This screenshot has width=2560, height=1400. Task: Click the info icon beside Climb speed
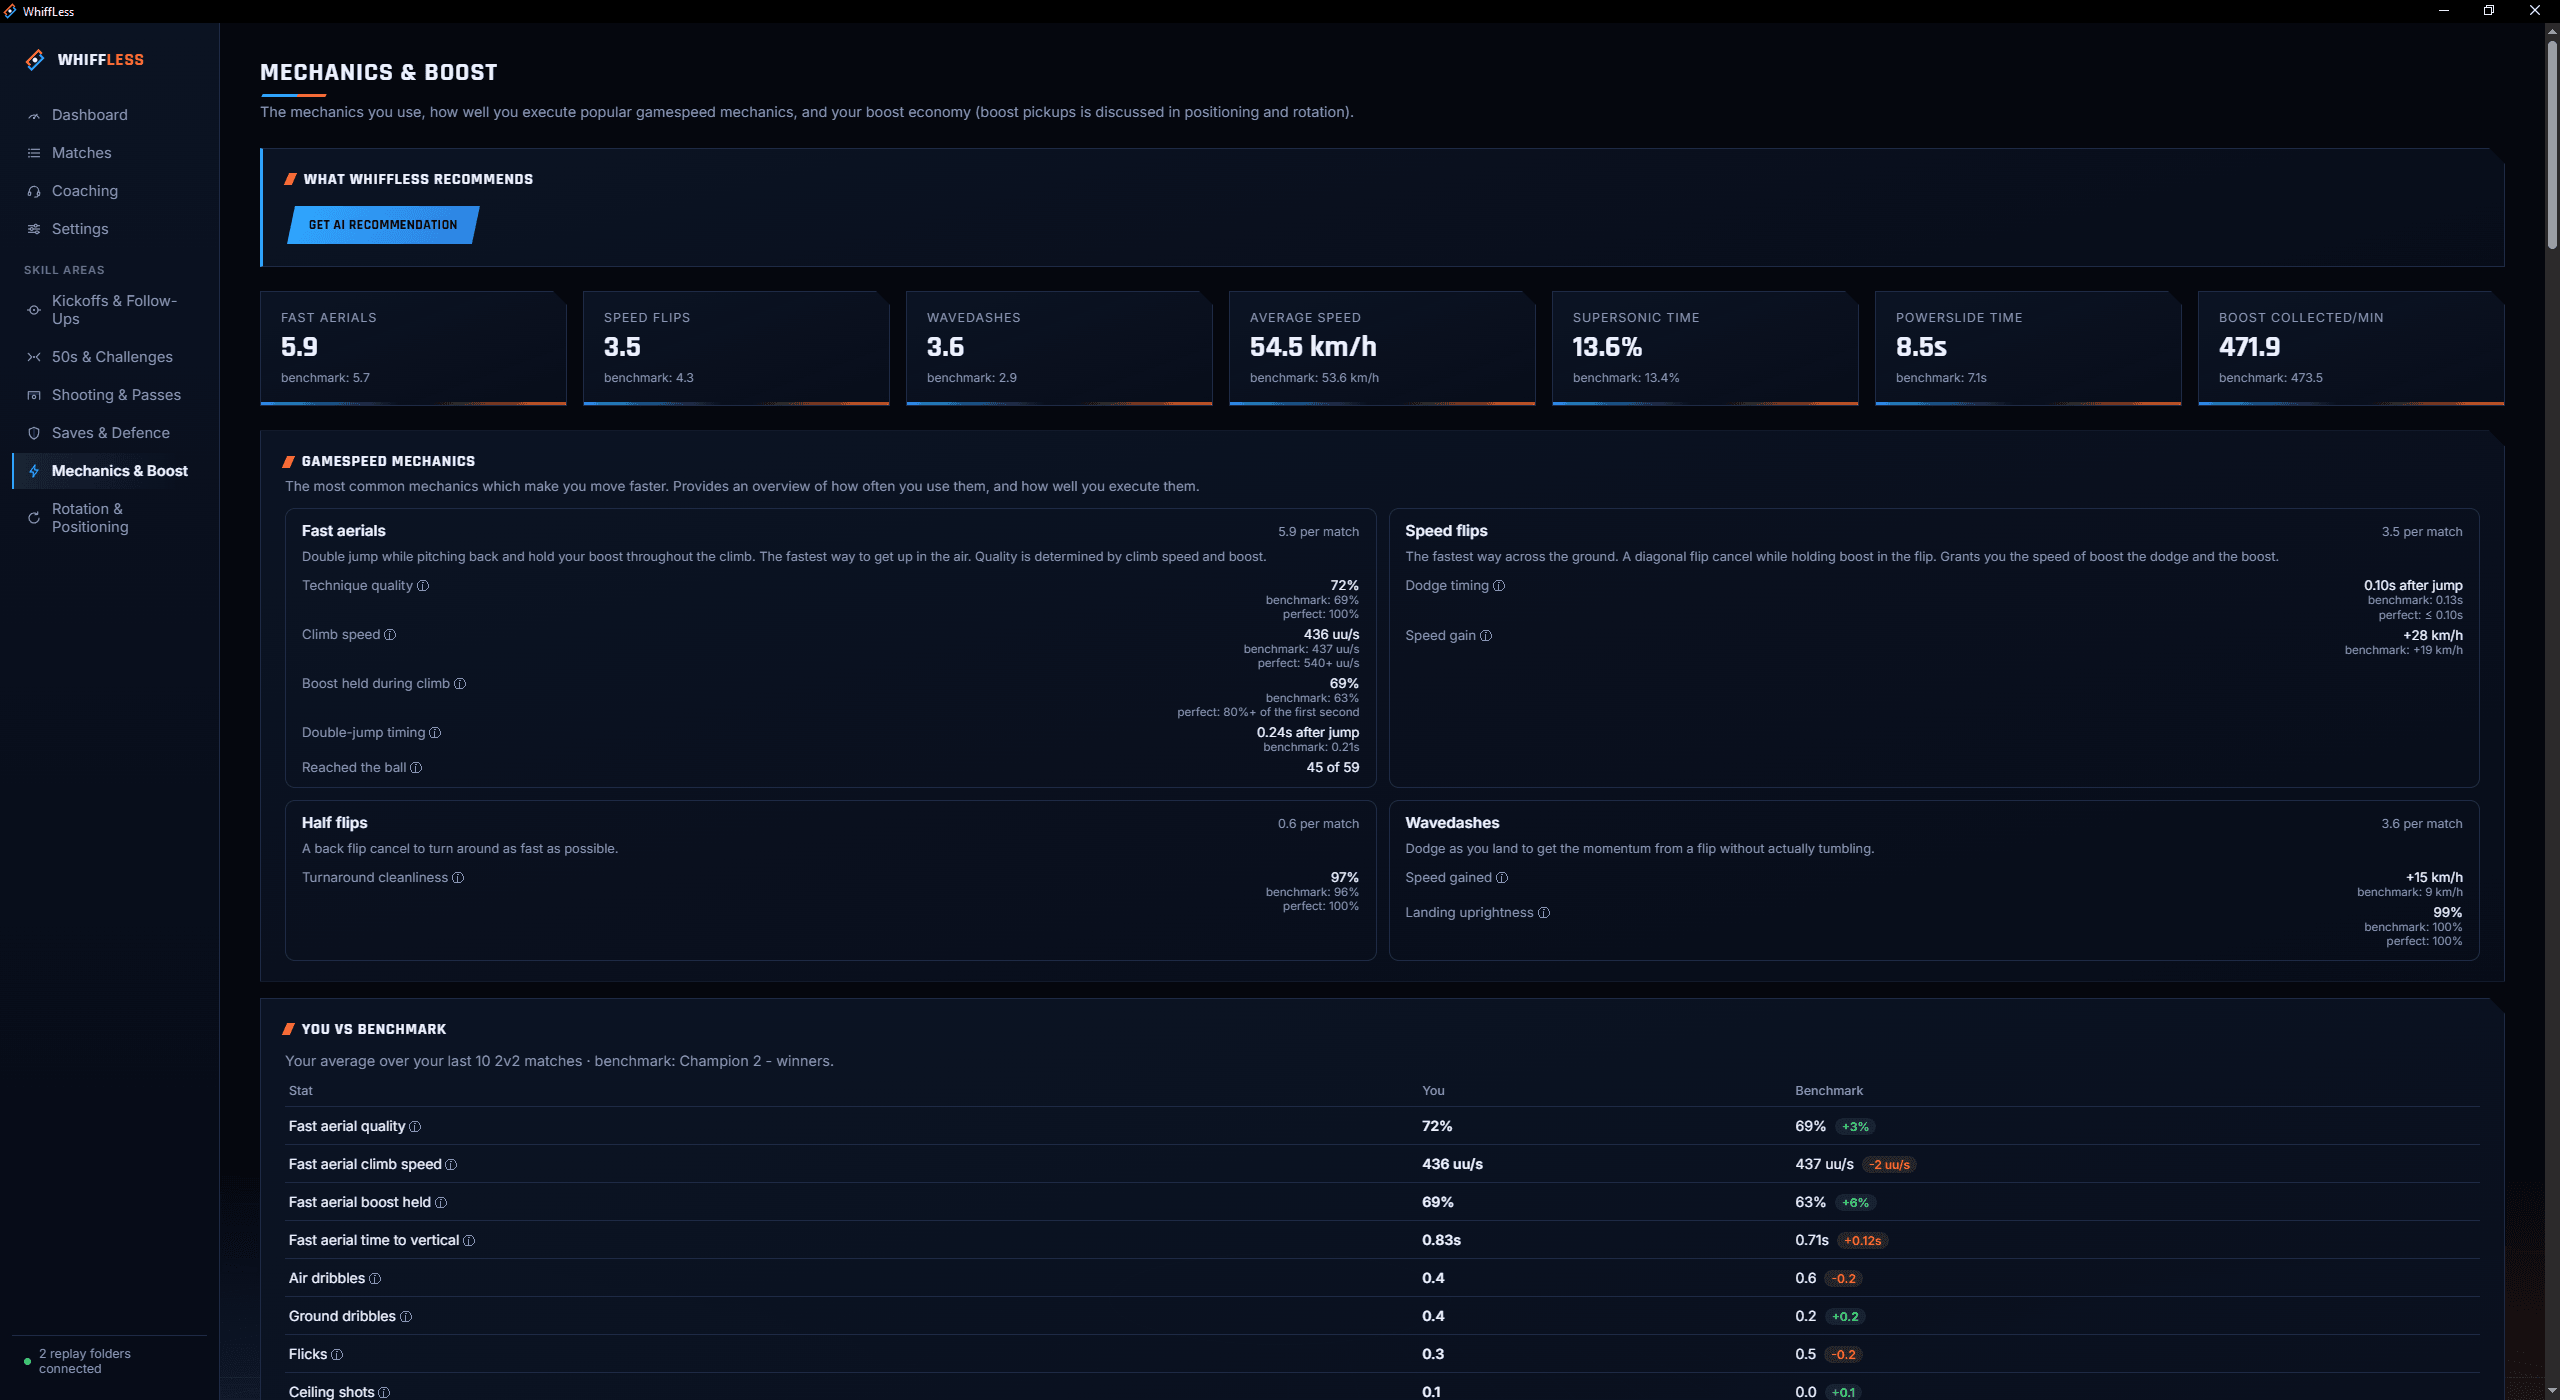coord(390,635)
